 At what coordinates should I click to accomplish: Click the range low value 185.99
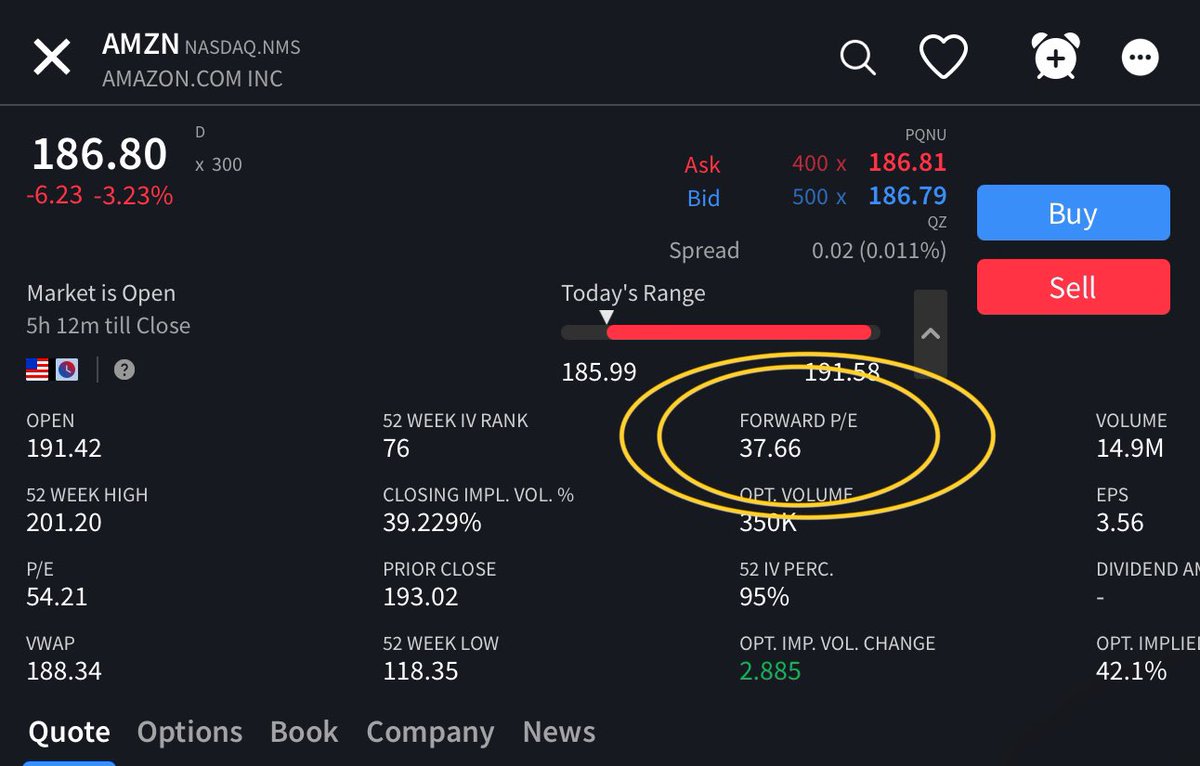pyautogui.click(x=599, y=372)
